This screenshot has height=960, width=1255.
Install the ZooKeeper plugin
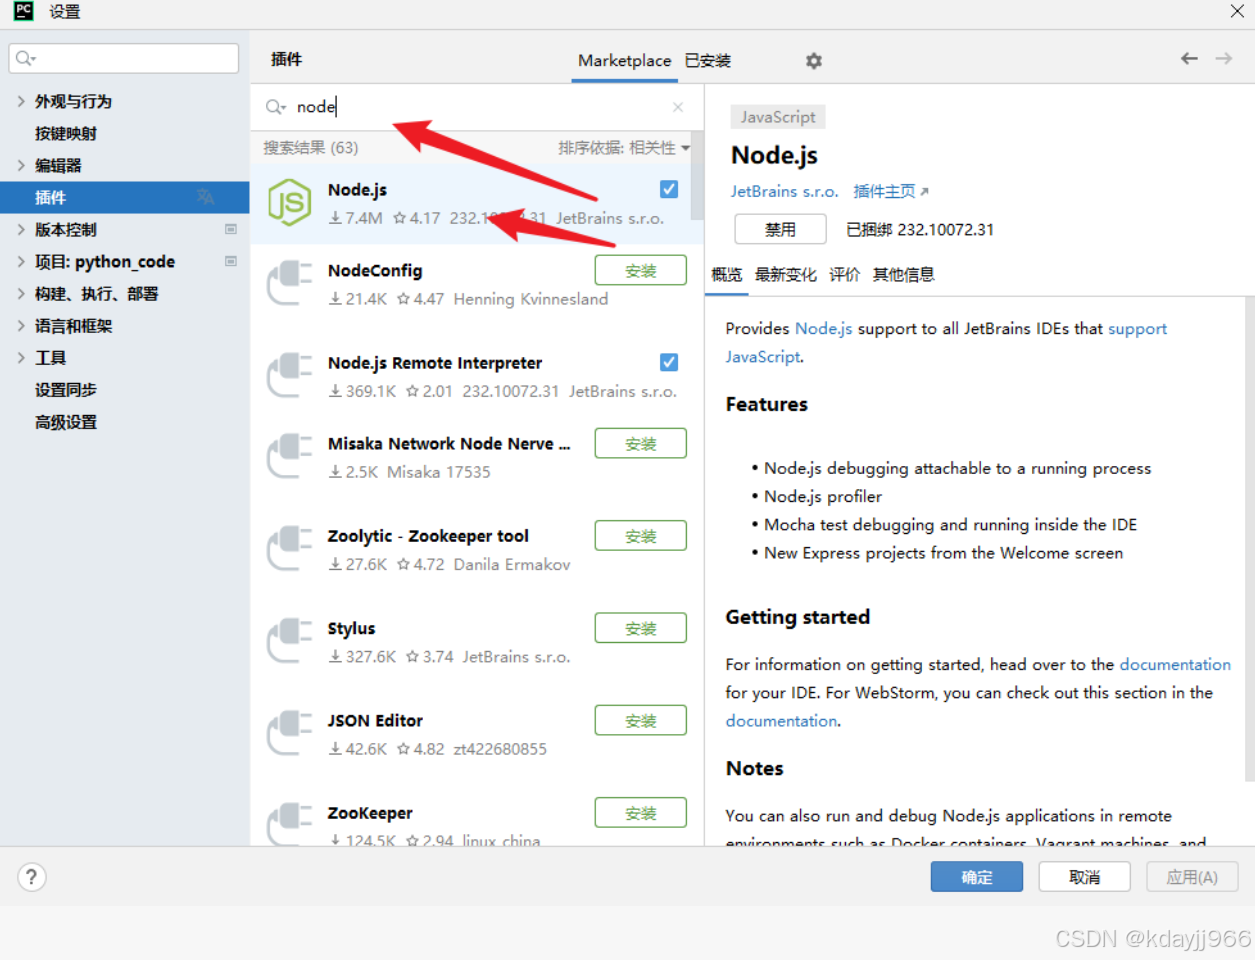click(x=641, y=813)
